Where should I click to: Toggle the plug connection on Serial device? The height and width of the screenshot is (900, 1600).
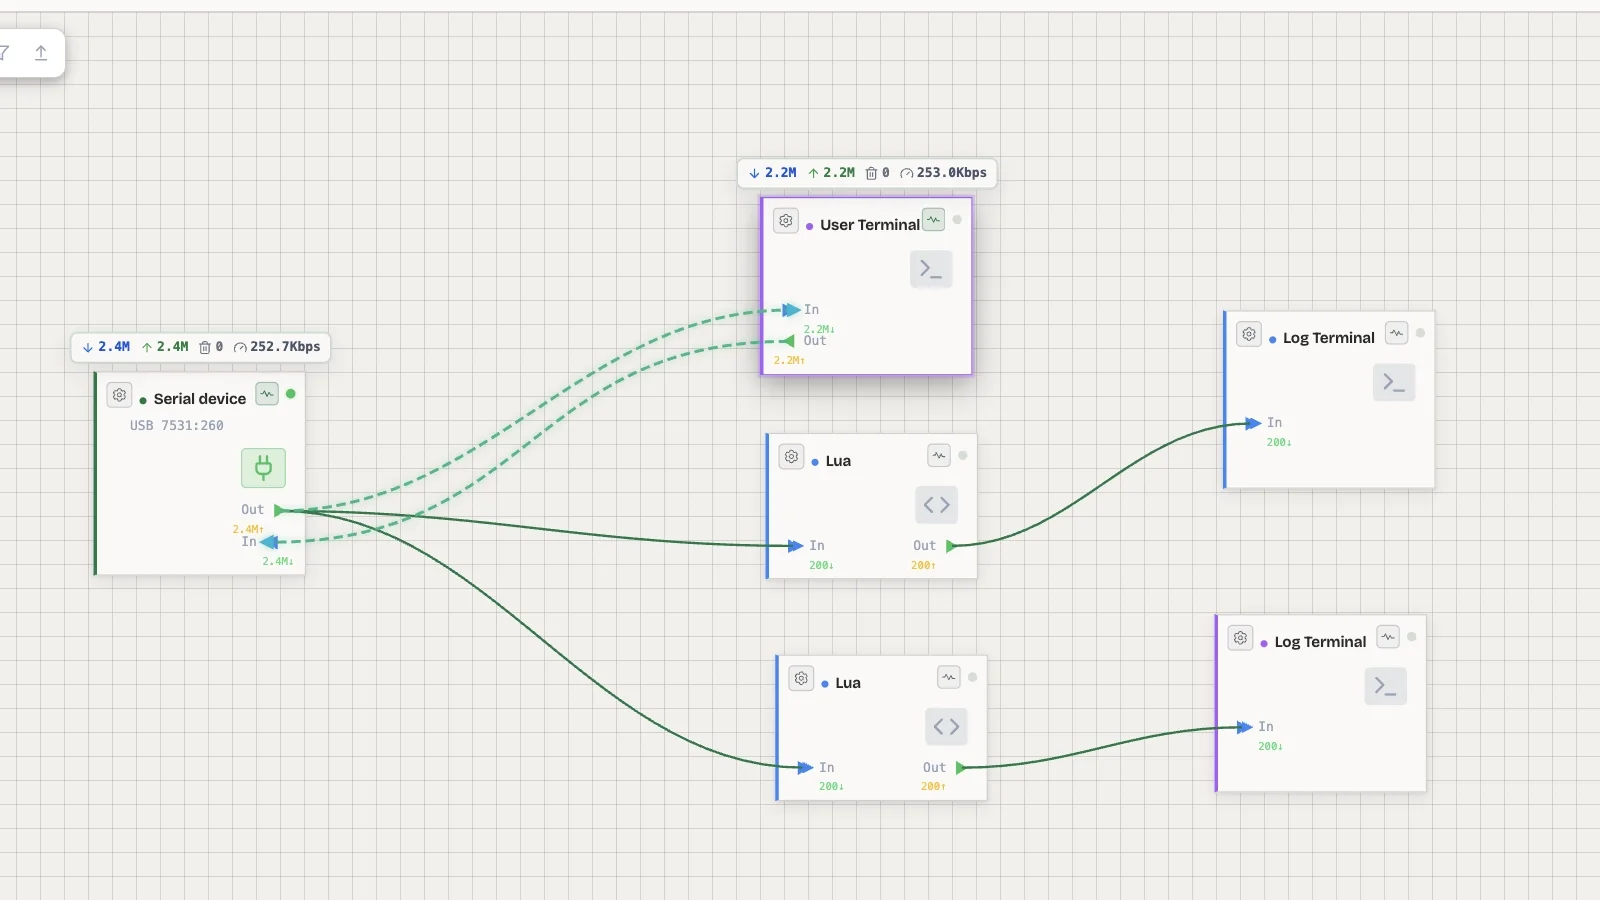[262, 468]
